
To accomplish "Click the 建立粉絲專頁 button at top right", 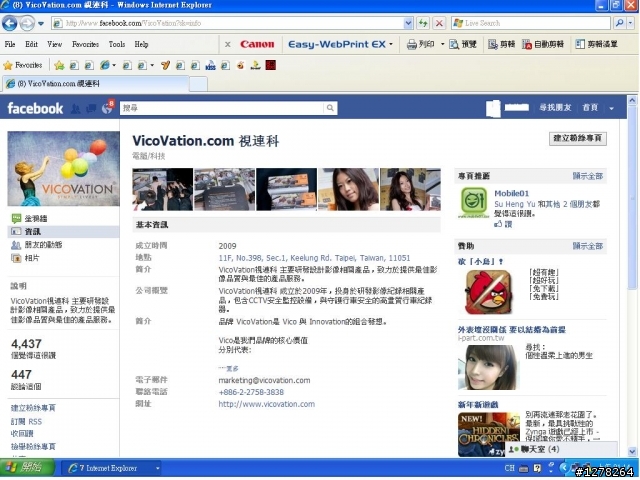I will click(578, 138).
